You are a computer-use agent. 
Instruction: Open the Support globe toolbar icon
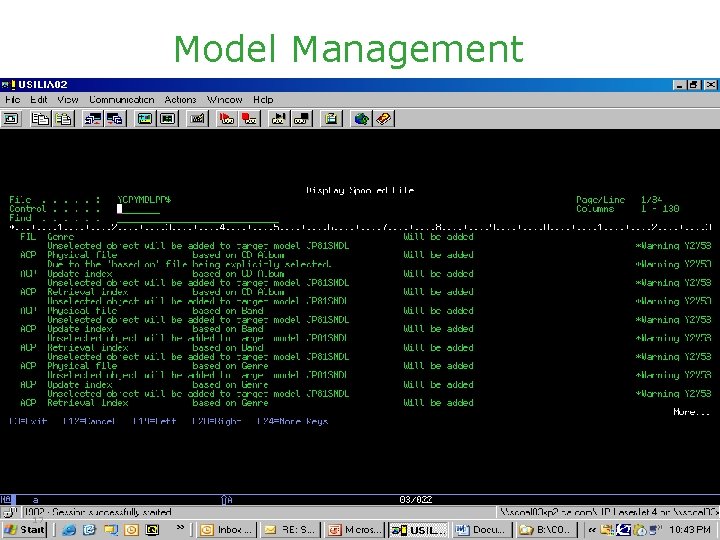[361, 119]
